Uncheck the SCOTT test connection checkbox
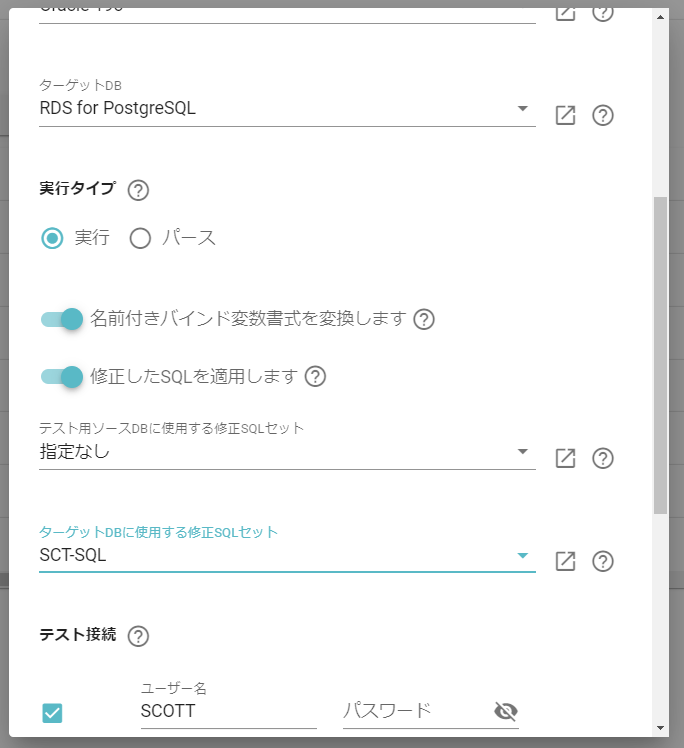684x748 pixels. point(52,713)
